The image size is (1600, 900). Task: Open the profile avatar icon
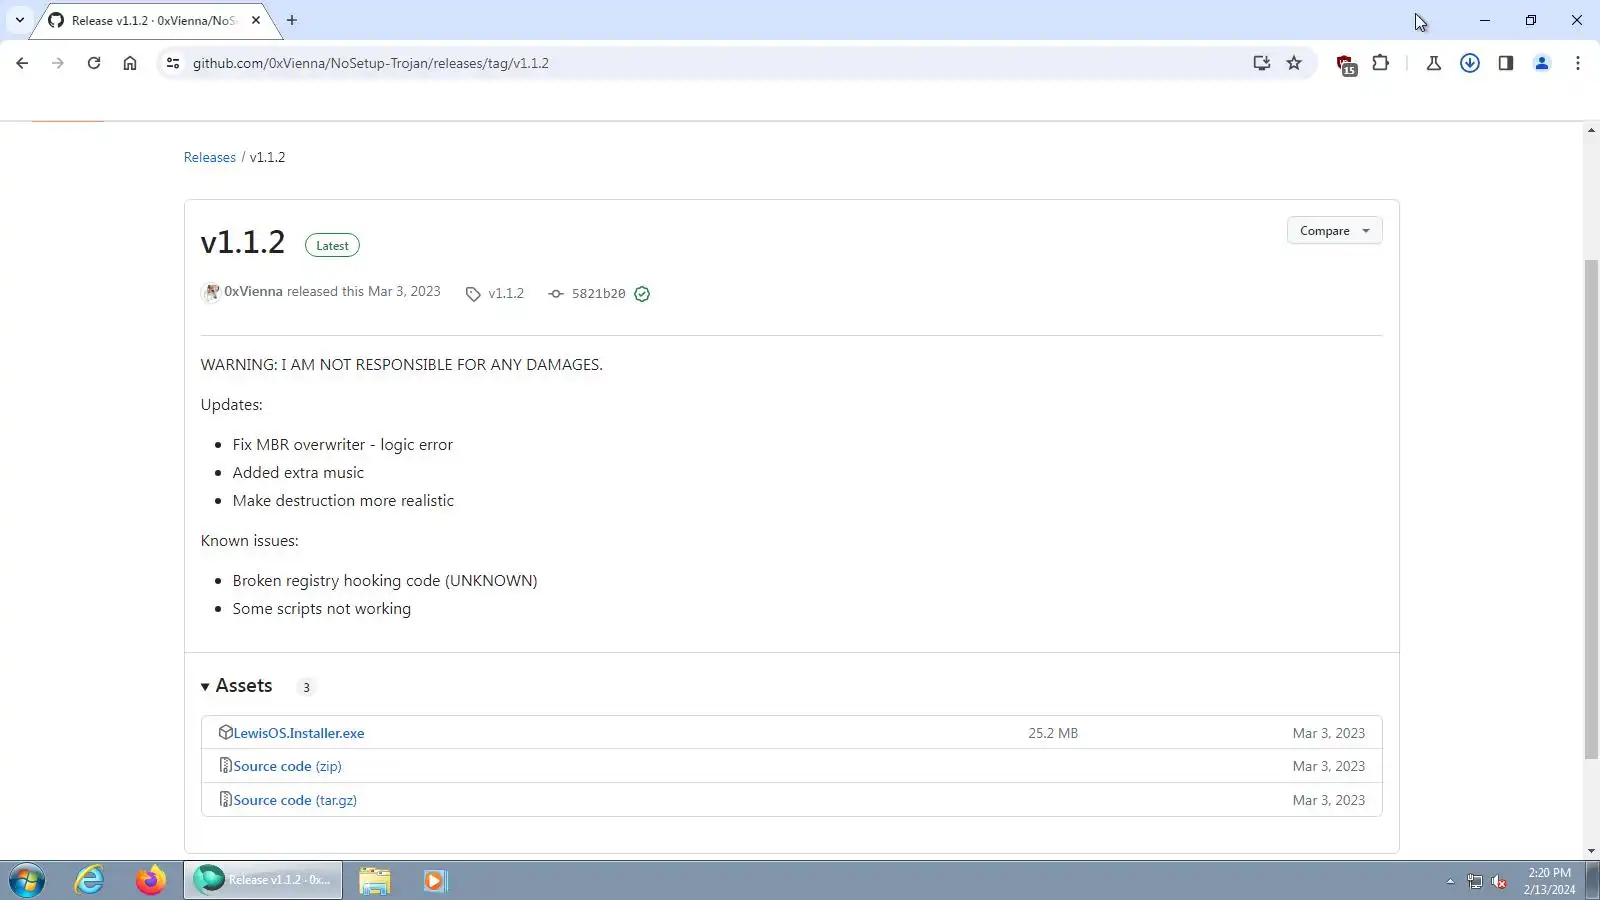click(x=1542, y=63)
